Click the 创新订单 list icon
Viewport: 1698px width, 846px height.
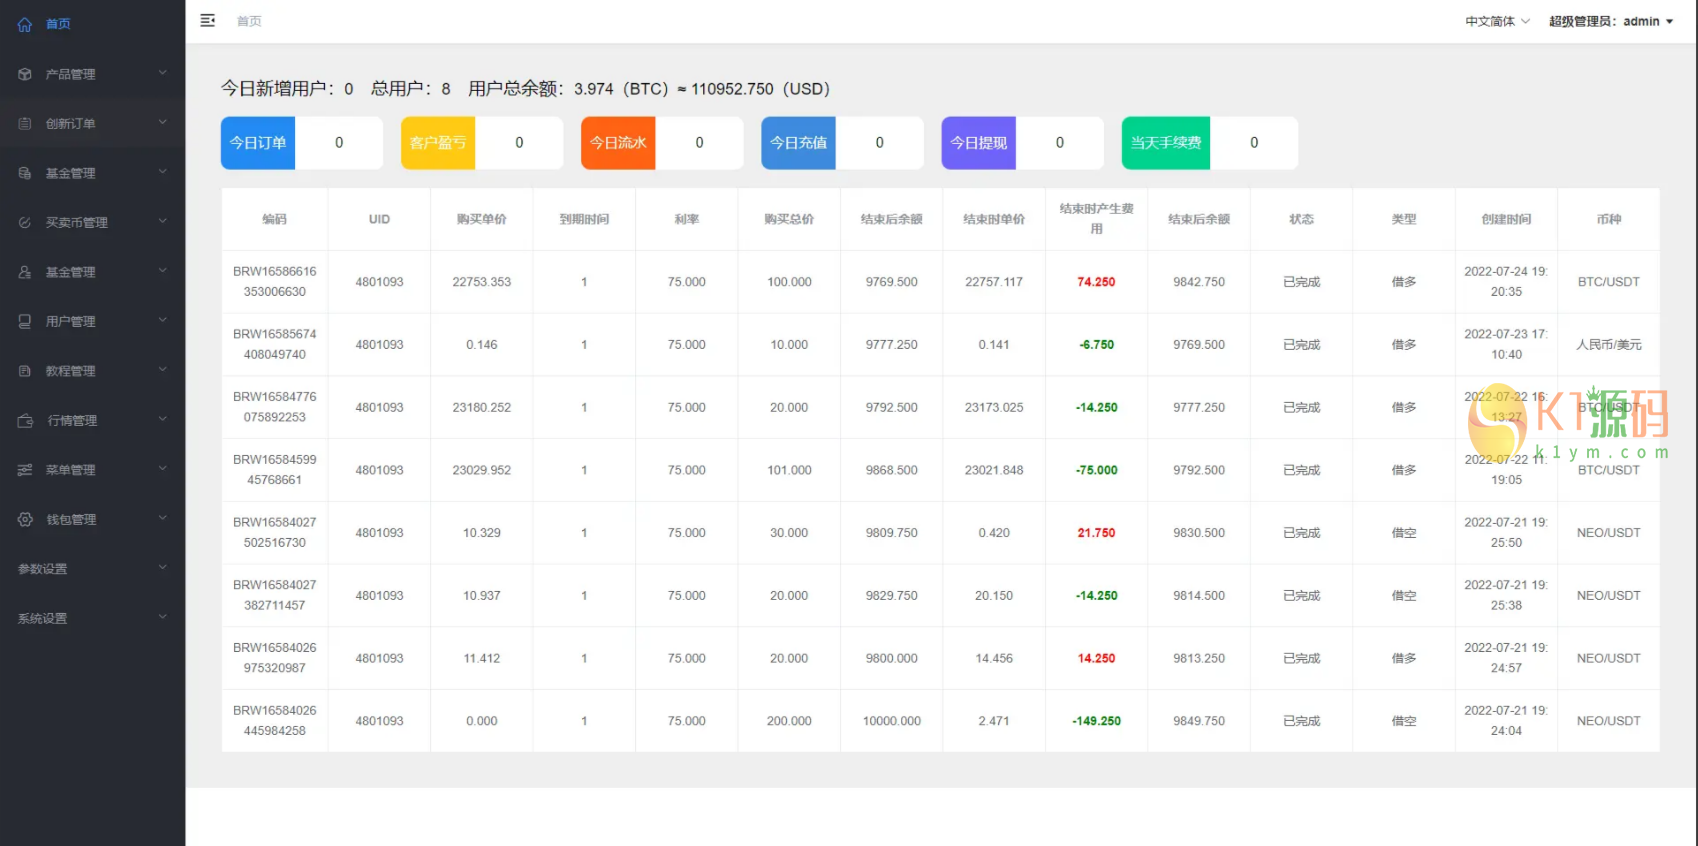point(25,124)
